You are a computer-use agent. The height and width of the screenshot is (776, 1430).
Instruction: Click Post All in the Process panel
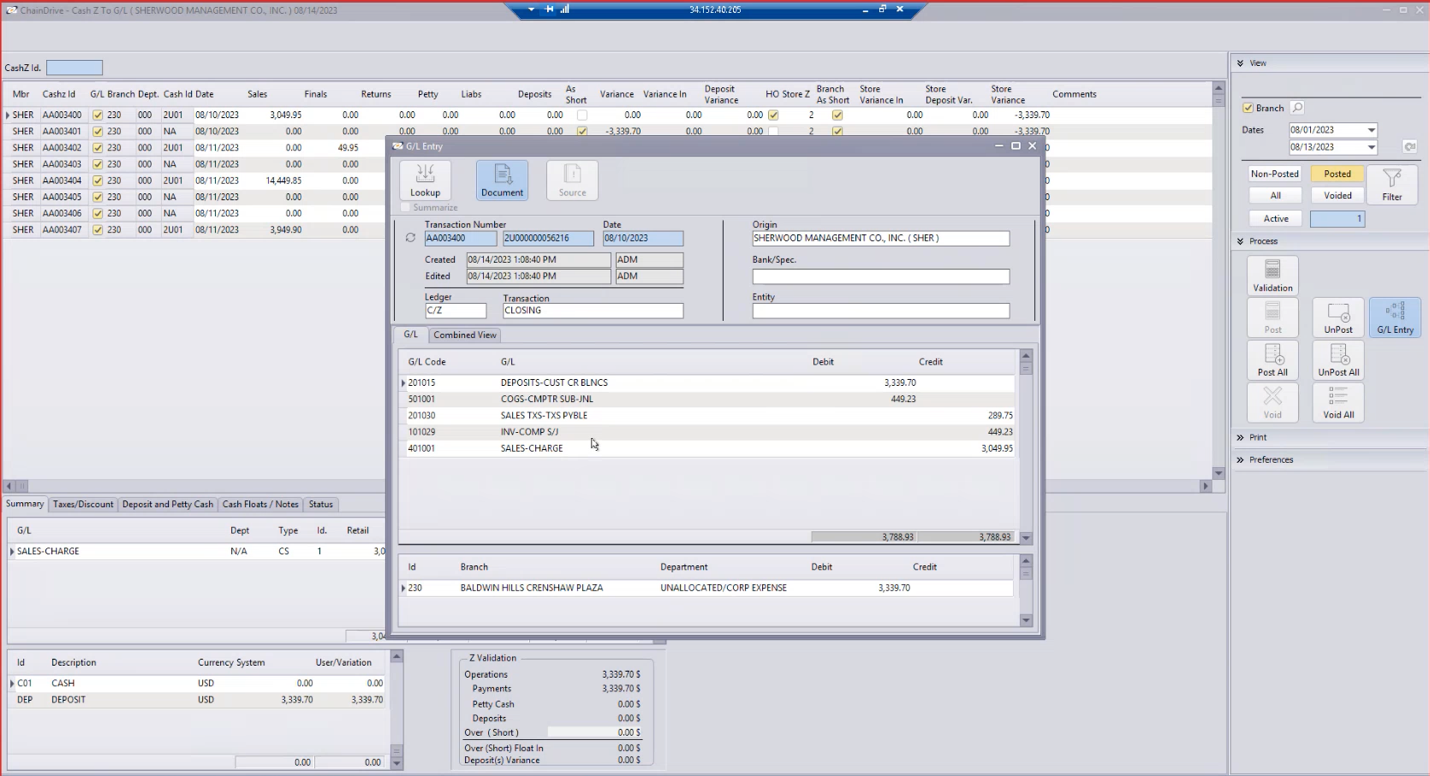[x=1272, y=360]
